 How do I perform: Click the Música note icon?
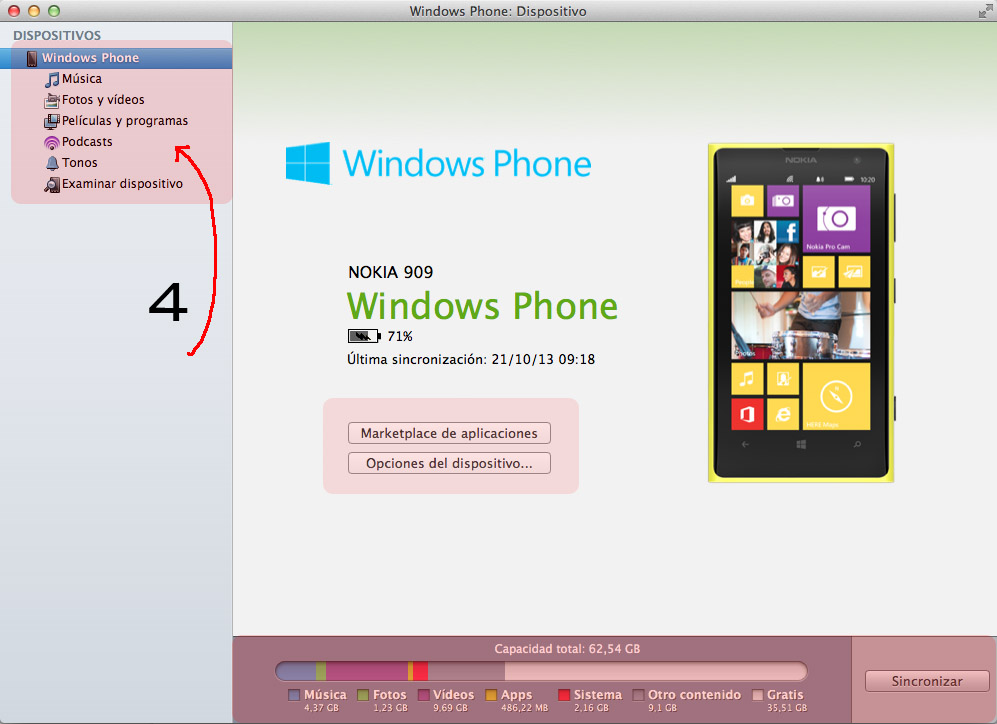tap(52, 79)
